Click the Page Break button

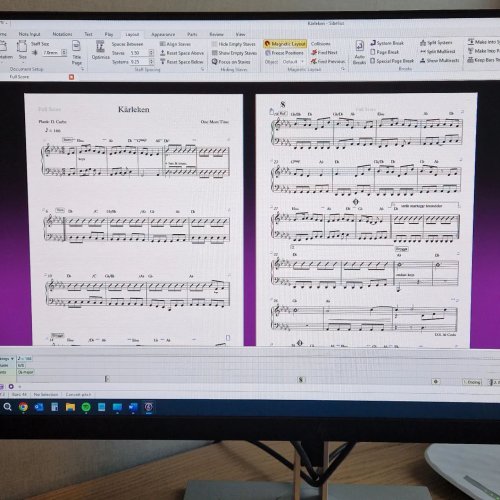point(385,52)
